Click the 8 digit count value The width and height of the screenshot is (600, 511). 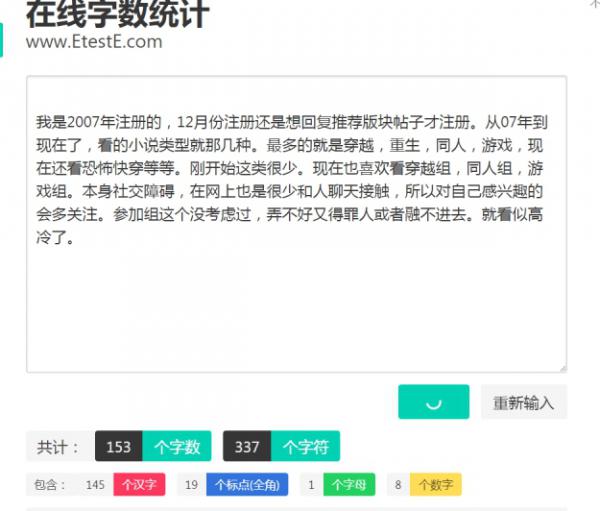[x=398, y=485]
